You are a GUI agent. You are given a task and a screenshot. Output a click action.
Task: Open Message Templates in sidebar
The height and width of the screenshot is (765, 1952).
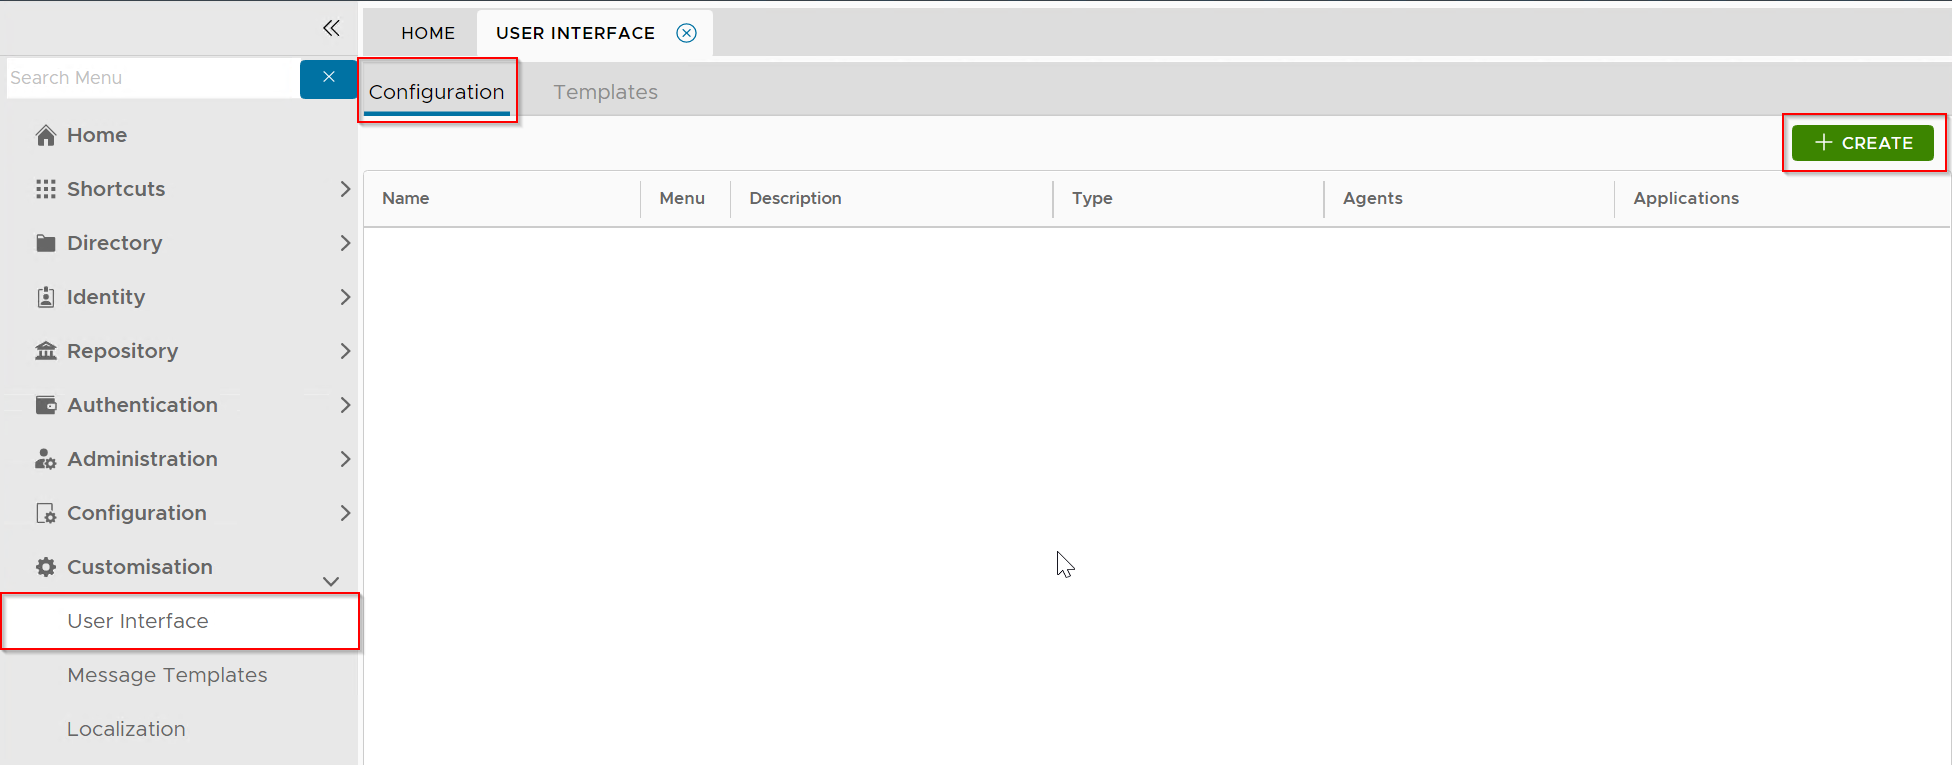pos(167,675)
